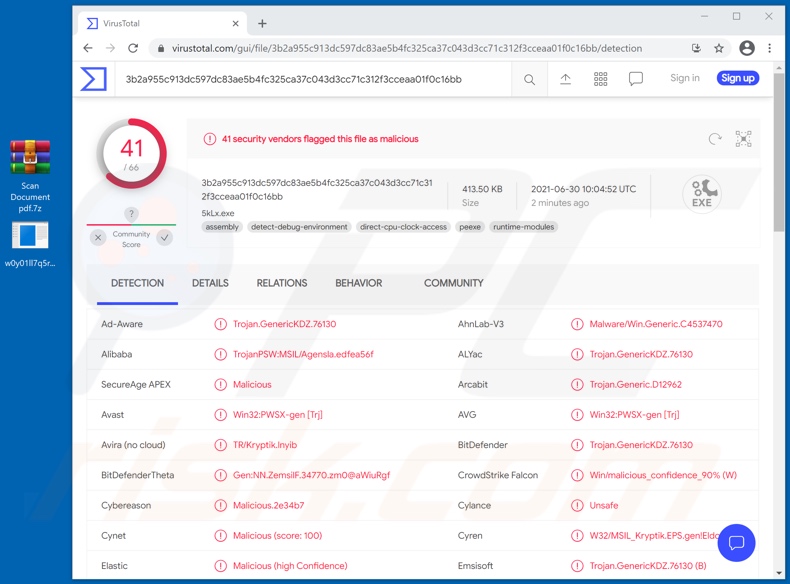Reload the page with browser refresh icon
Image resolution: width=790 pixels, height=584 pixels.
(x=133, y=48)
